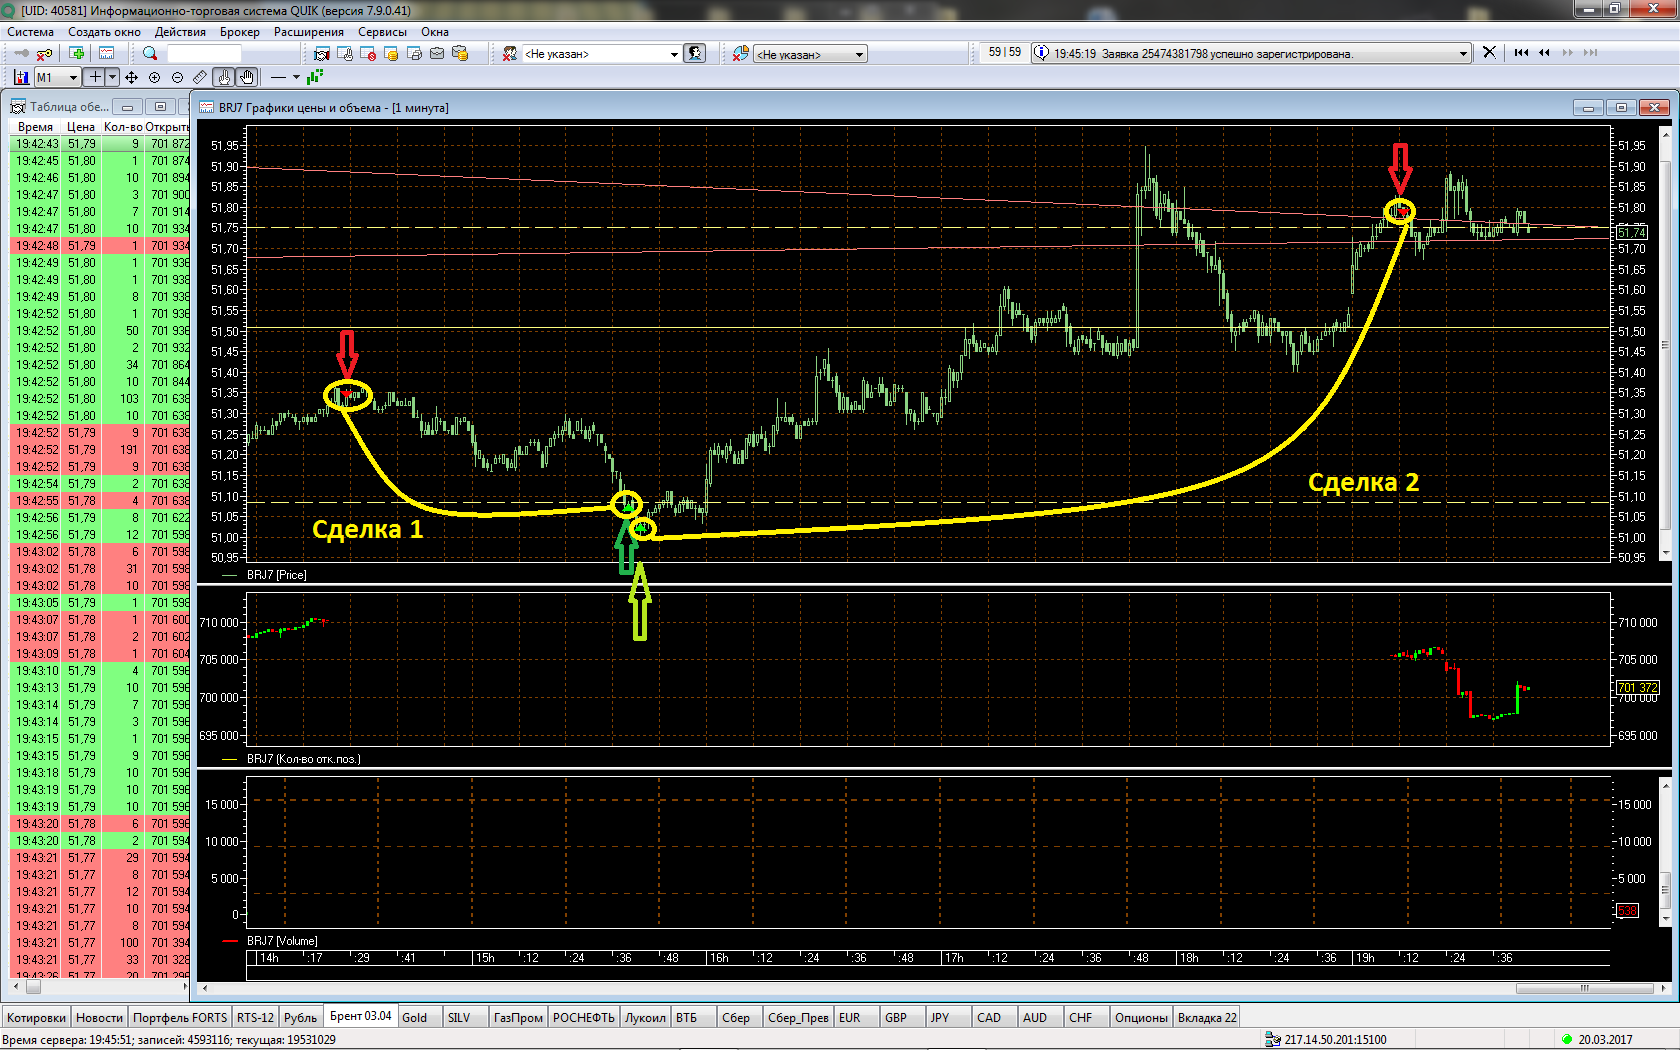The image size is (1680, 1050).
Task: Switch to the Котировки tab
Action: (x=36, y=1018)
